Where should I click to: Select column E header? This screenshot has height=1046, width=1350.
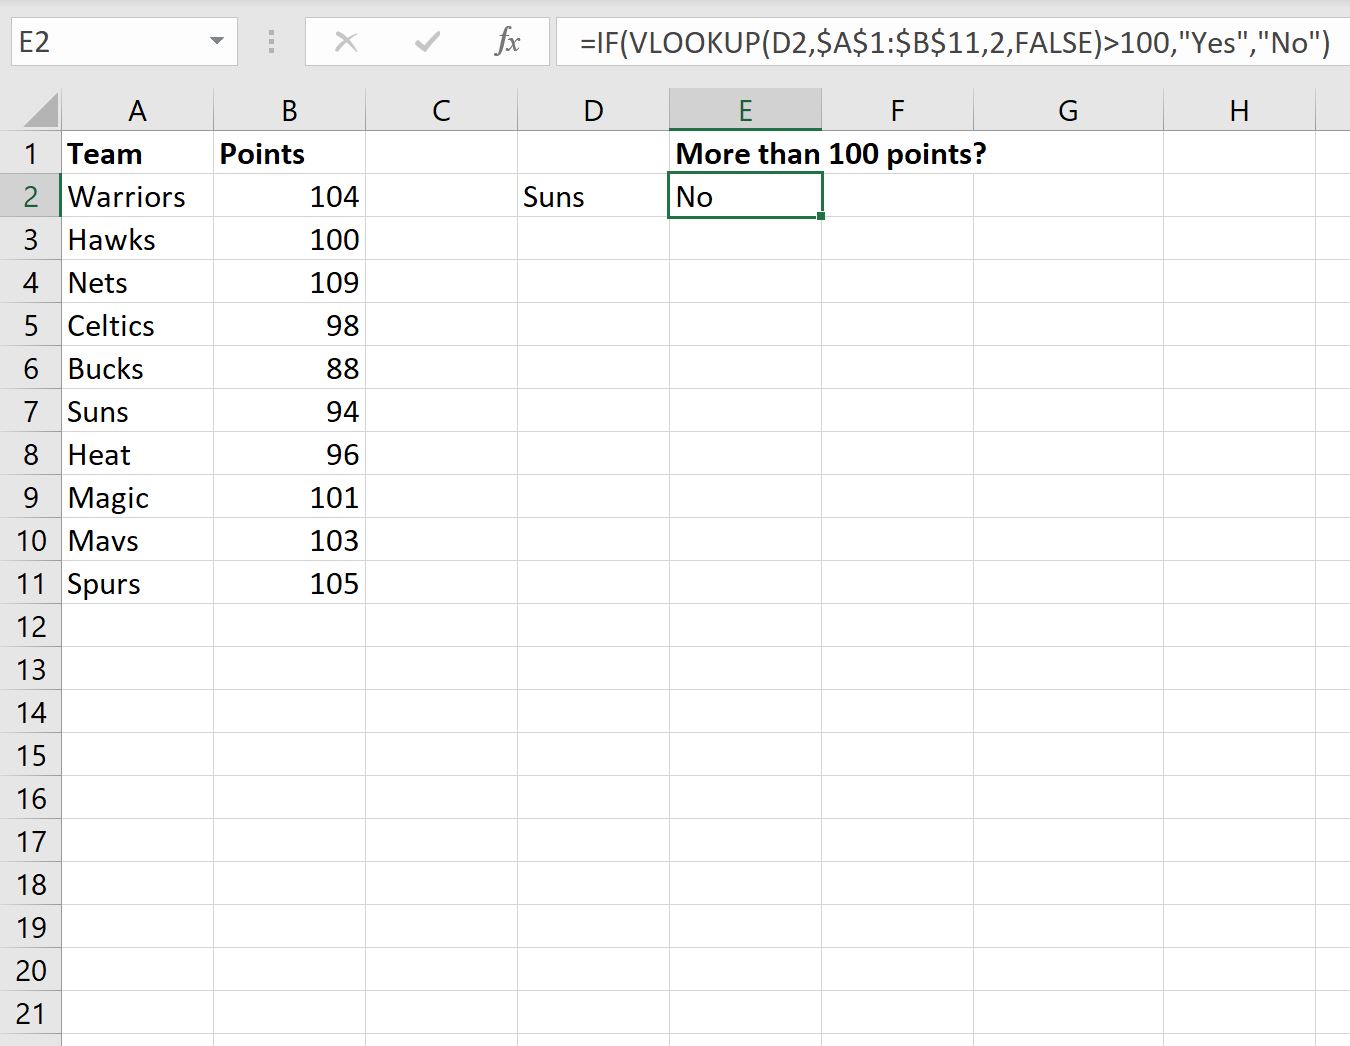pyautogui.click(x=745, y=109)
